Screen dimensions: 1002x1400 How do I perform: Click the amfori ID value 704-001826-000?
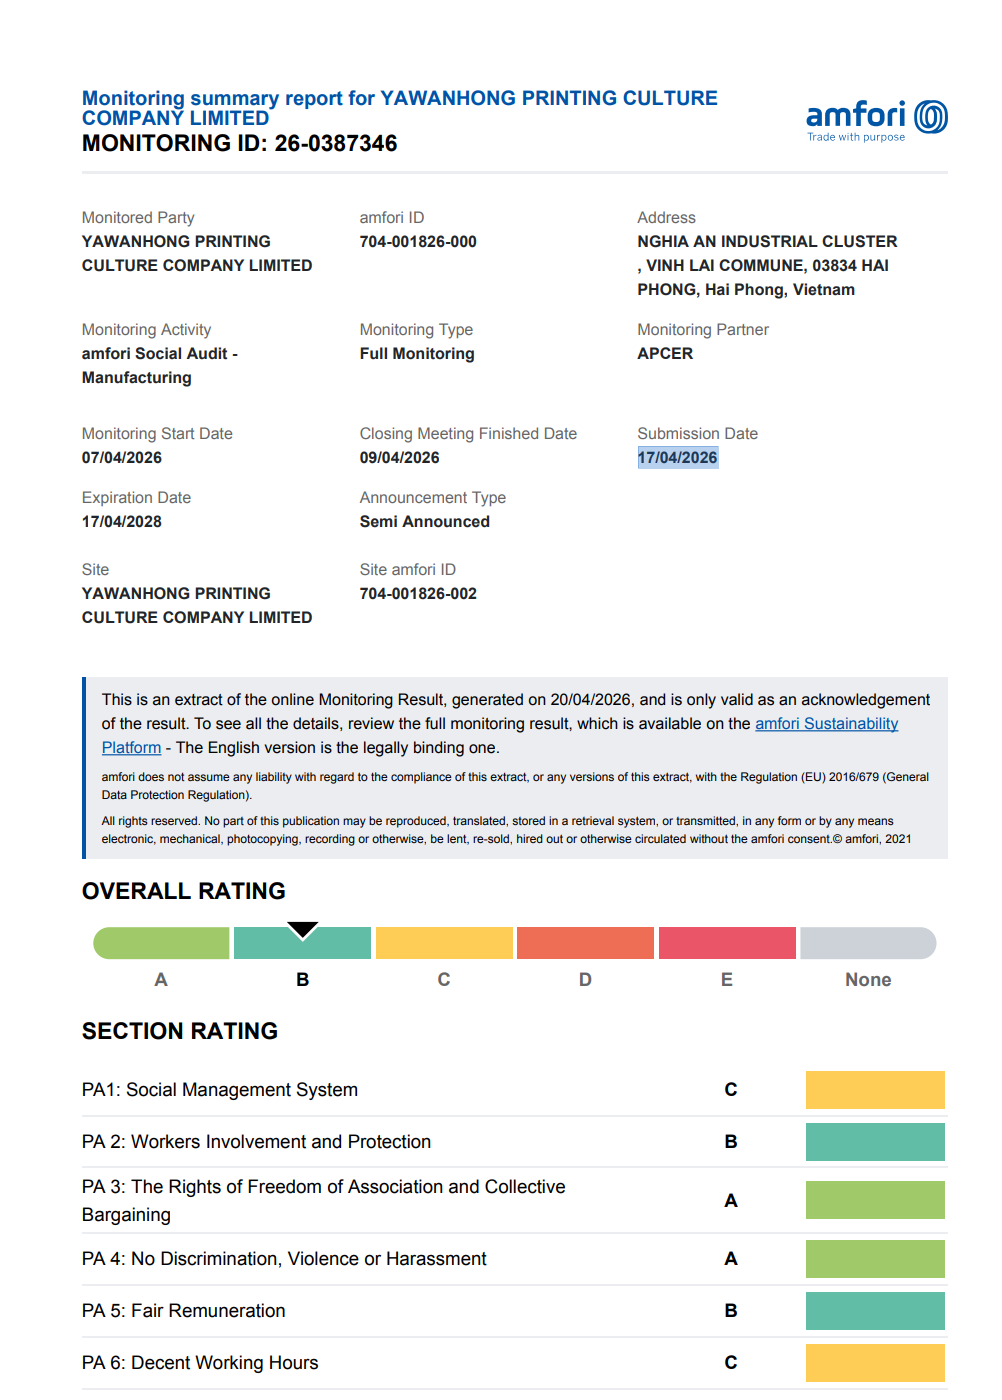[x=418, y=242]
